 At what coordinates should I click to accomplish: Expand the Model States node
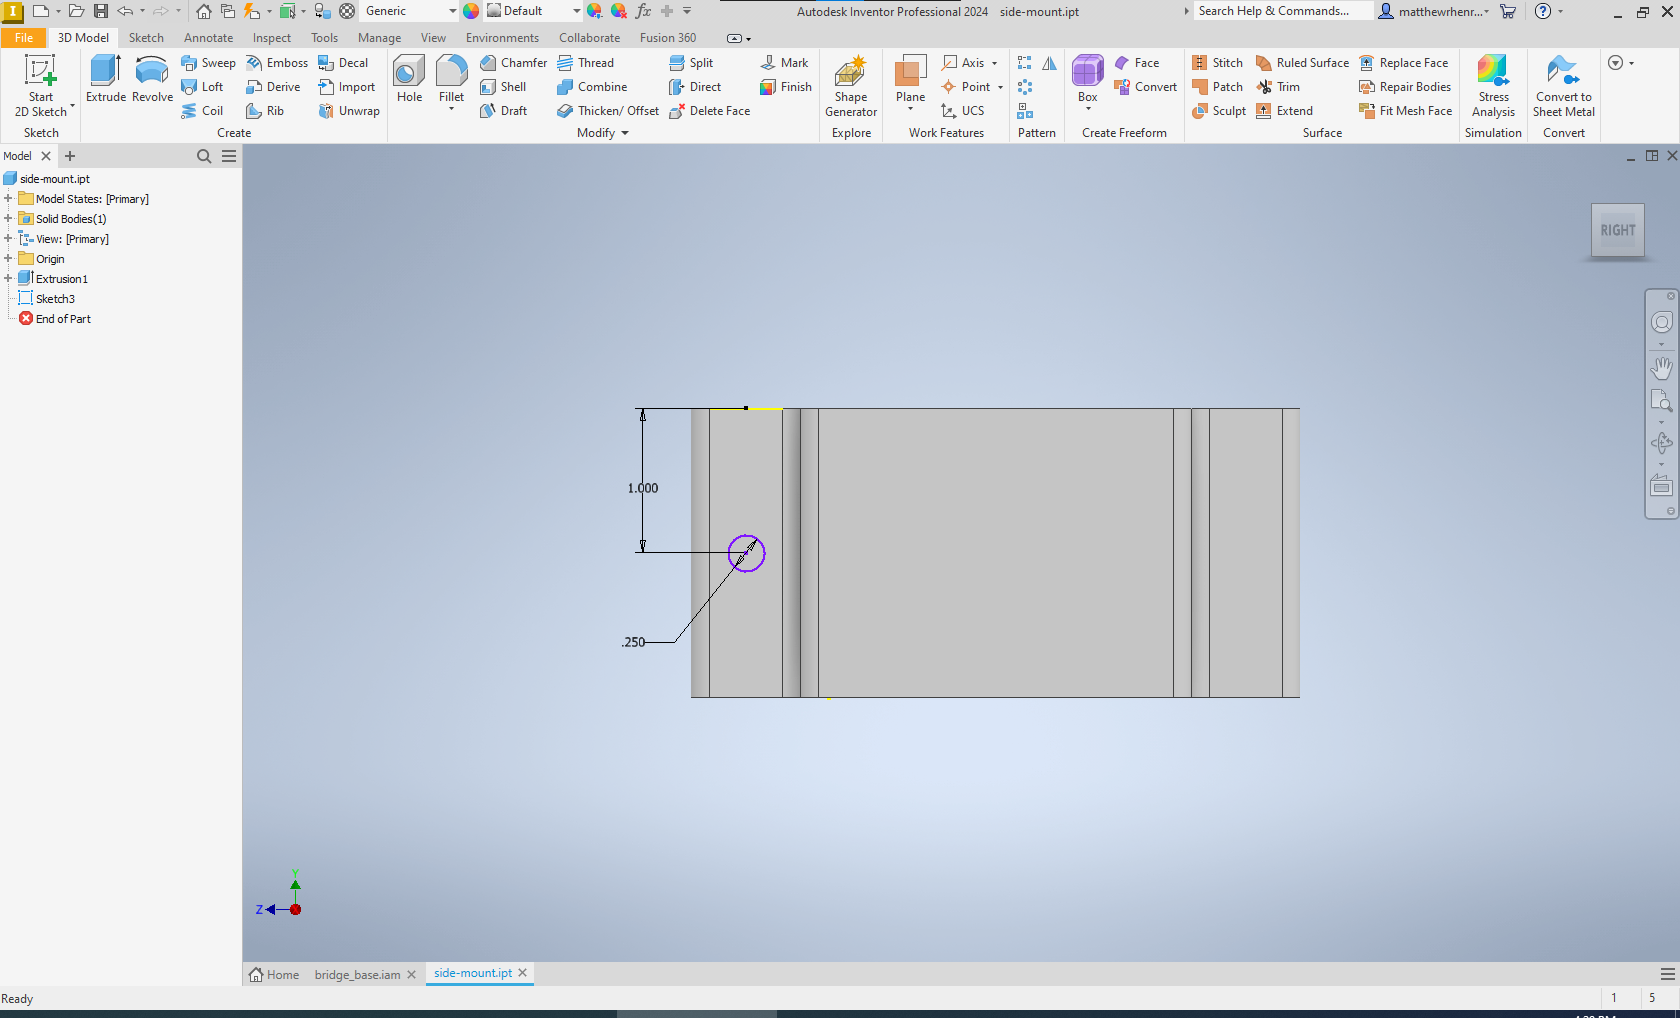pos(8,199)
